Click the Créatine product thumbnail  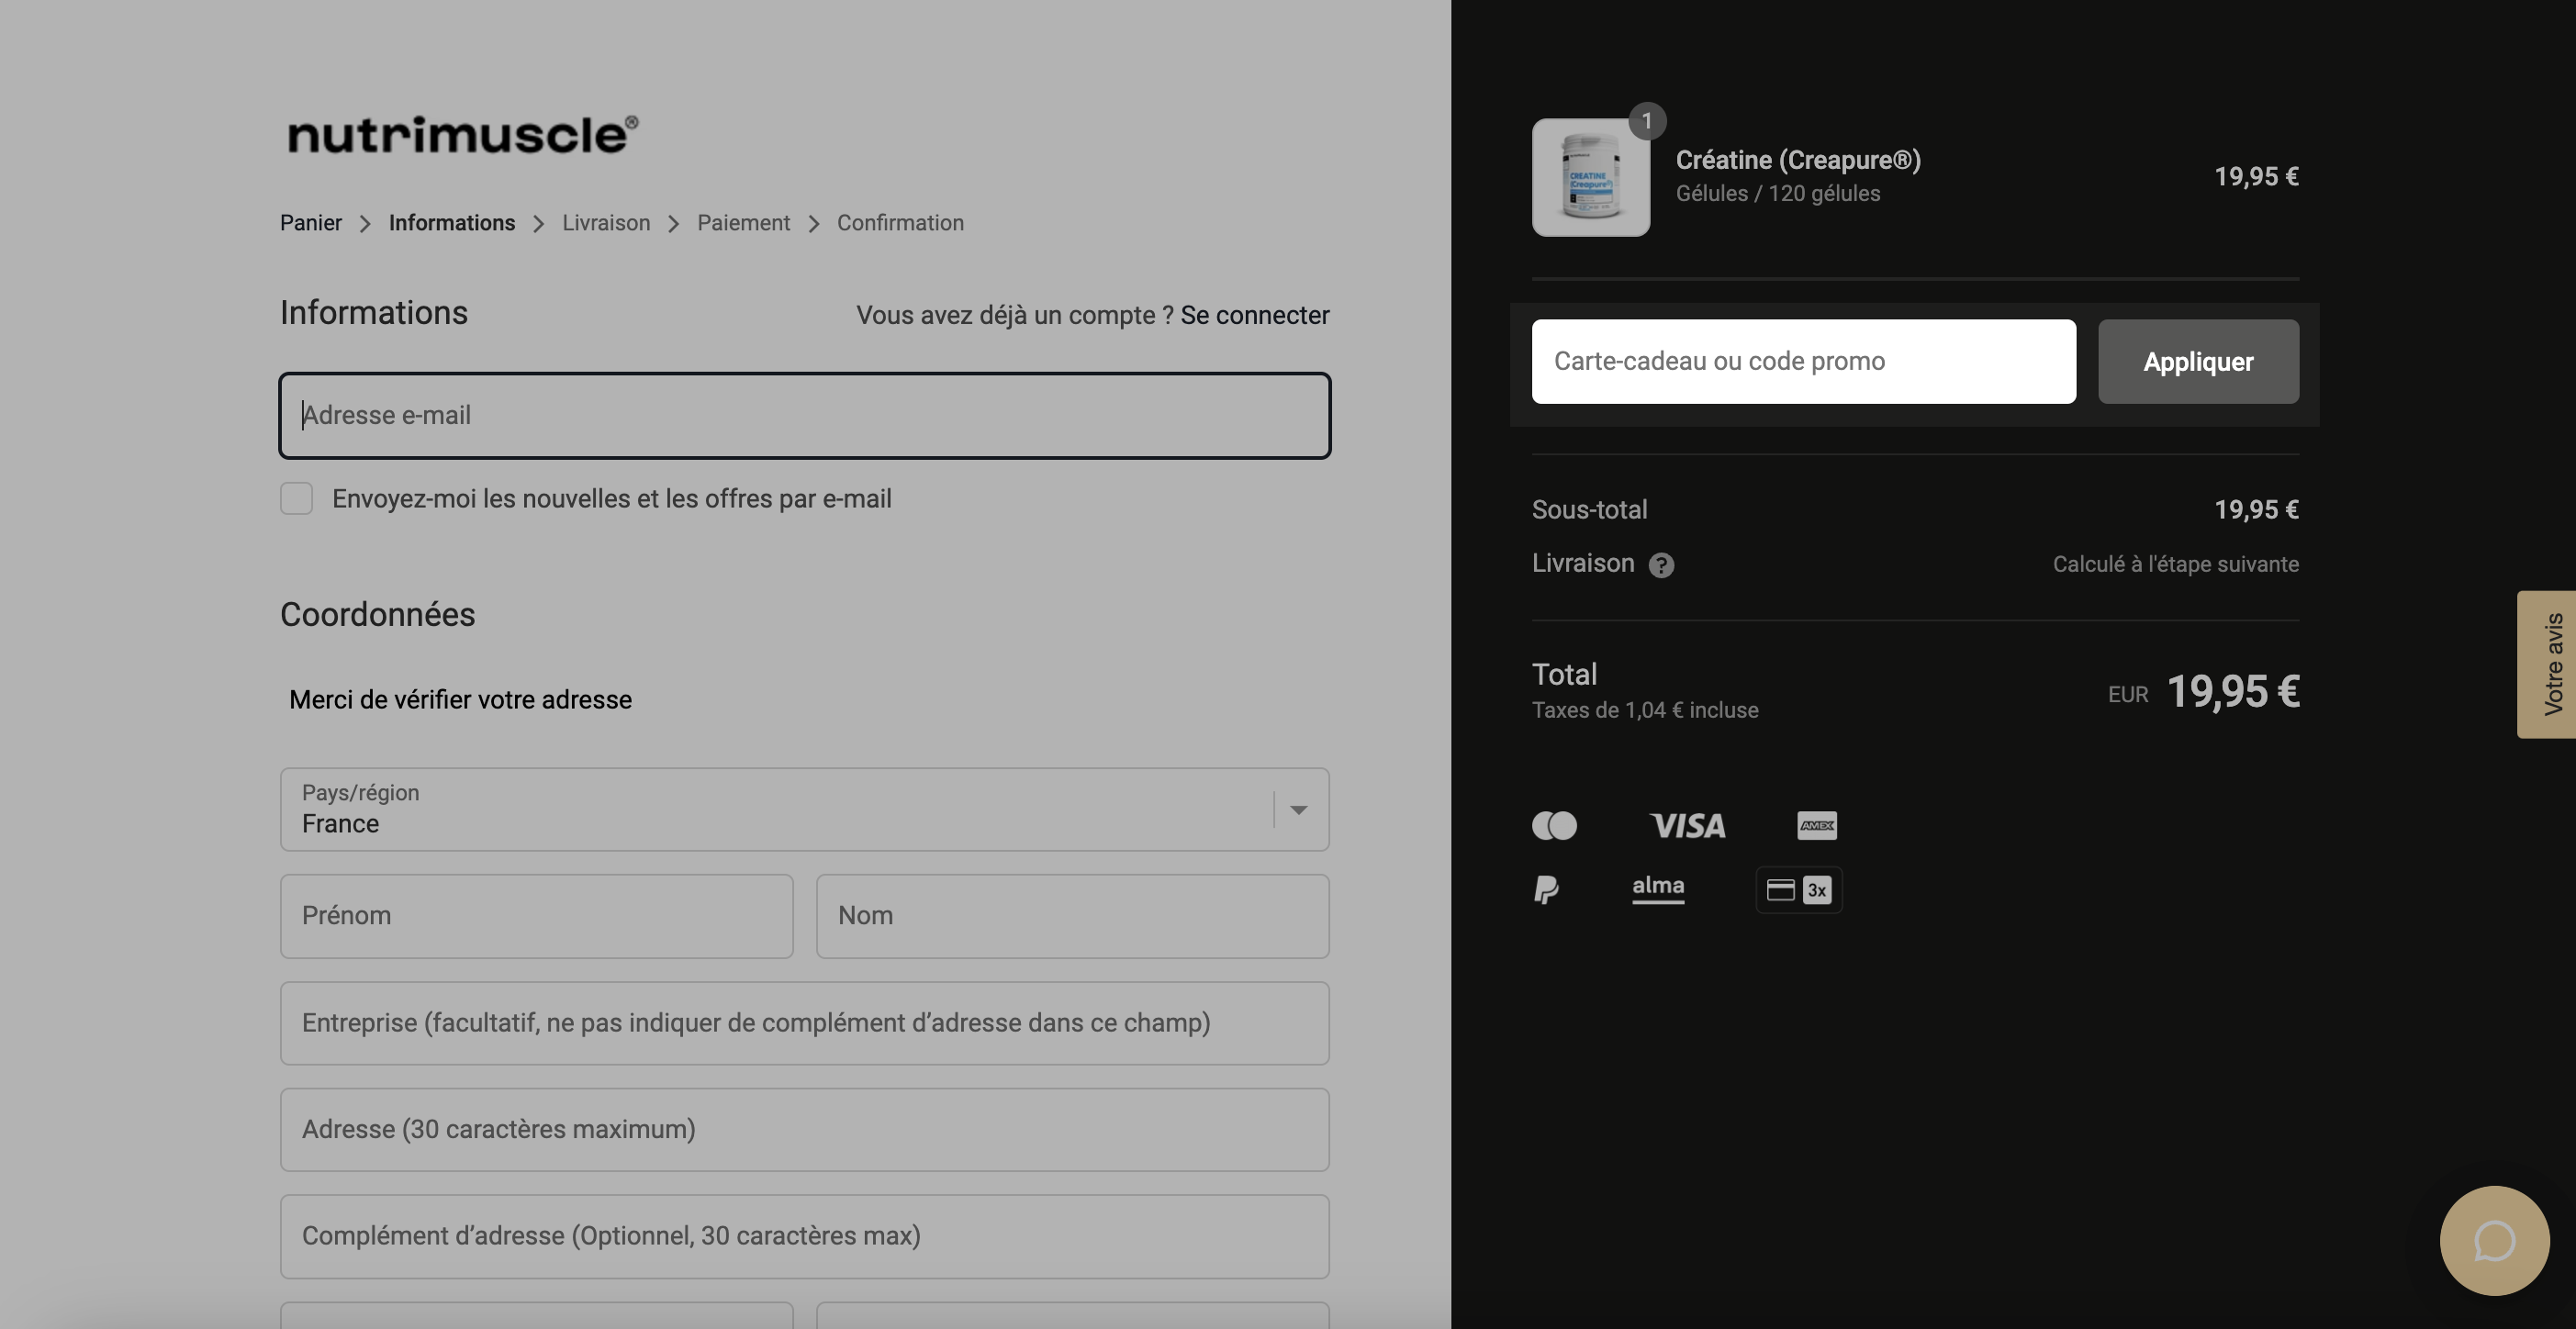pyautogui.click(x=1590, y=177)
